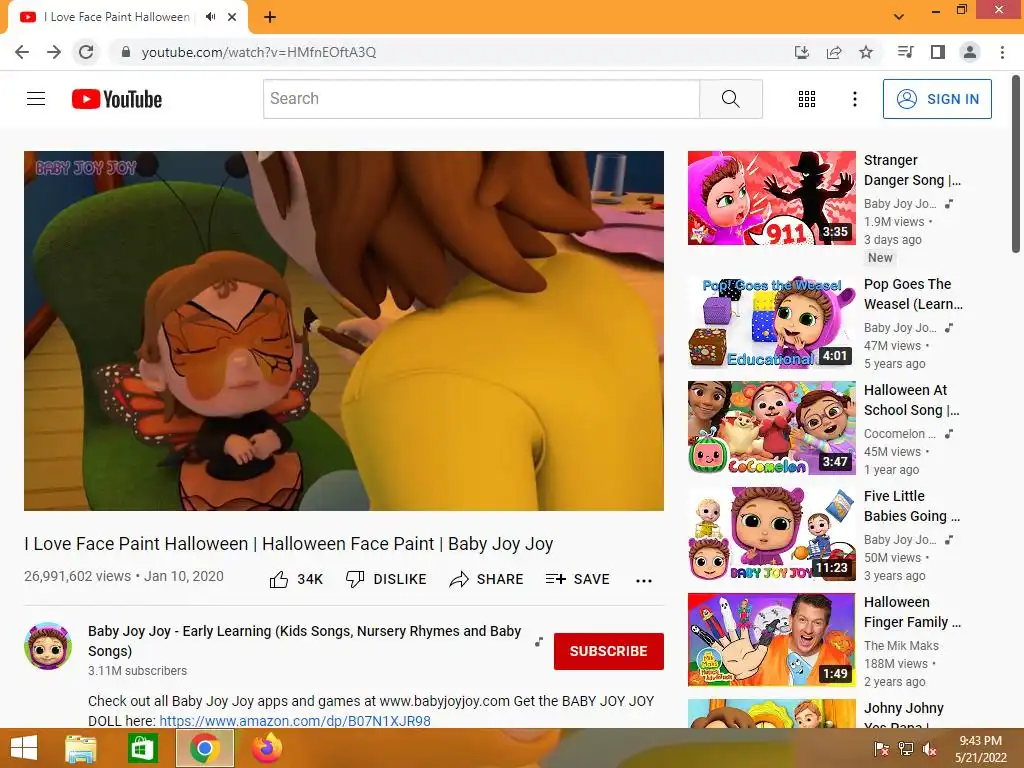Open YouTube settings three-dot menu
The image size is (1024, 768).
pyautogui.click(x=854, y=99)
